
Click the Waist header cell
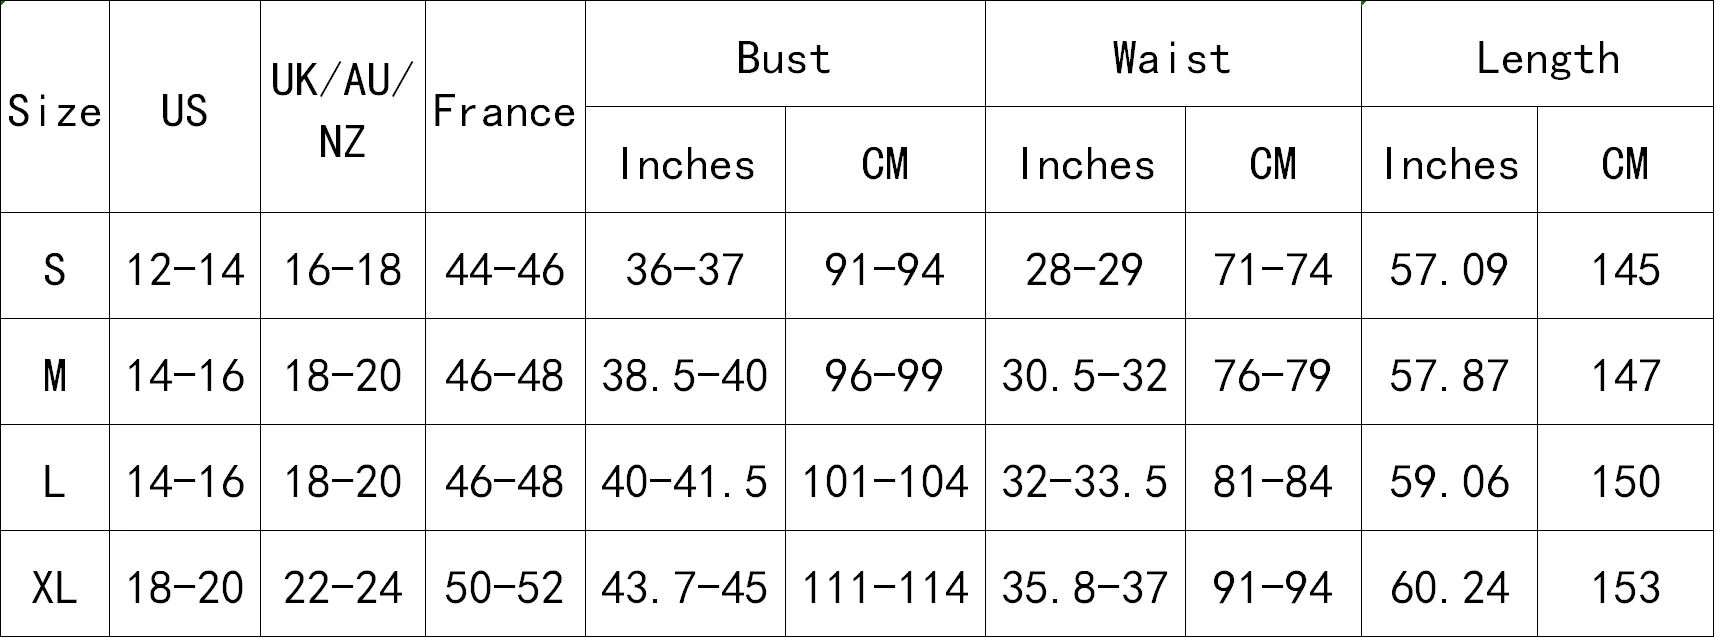coord(1173,53)
